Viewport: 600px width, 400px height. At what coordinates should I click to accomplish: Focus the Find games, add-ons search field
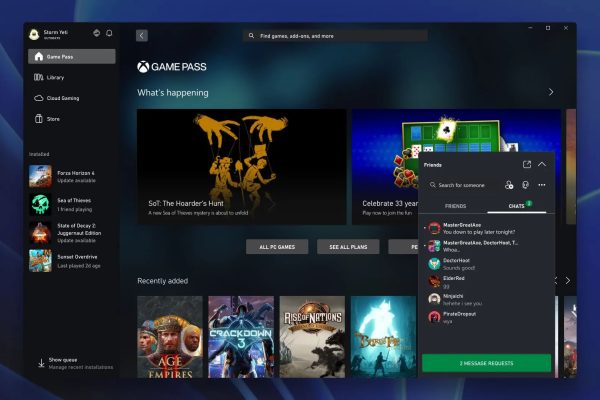tap(335, 36)
